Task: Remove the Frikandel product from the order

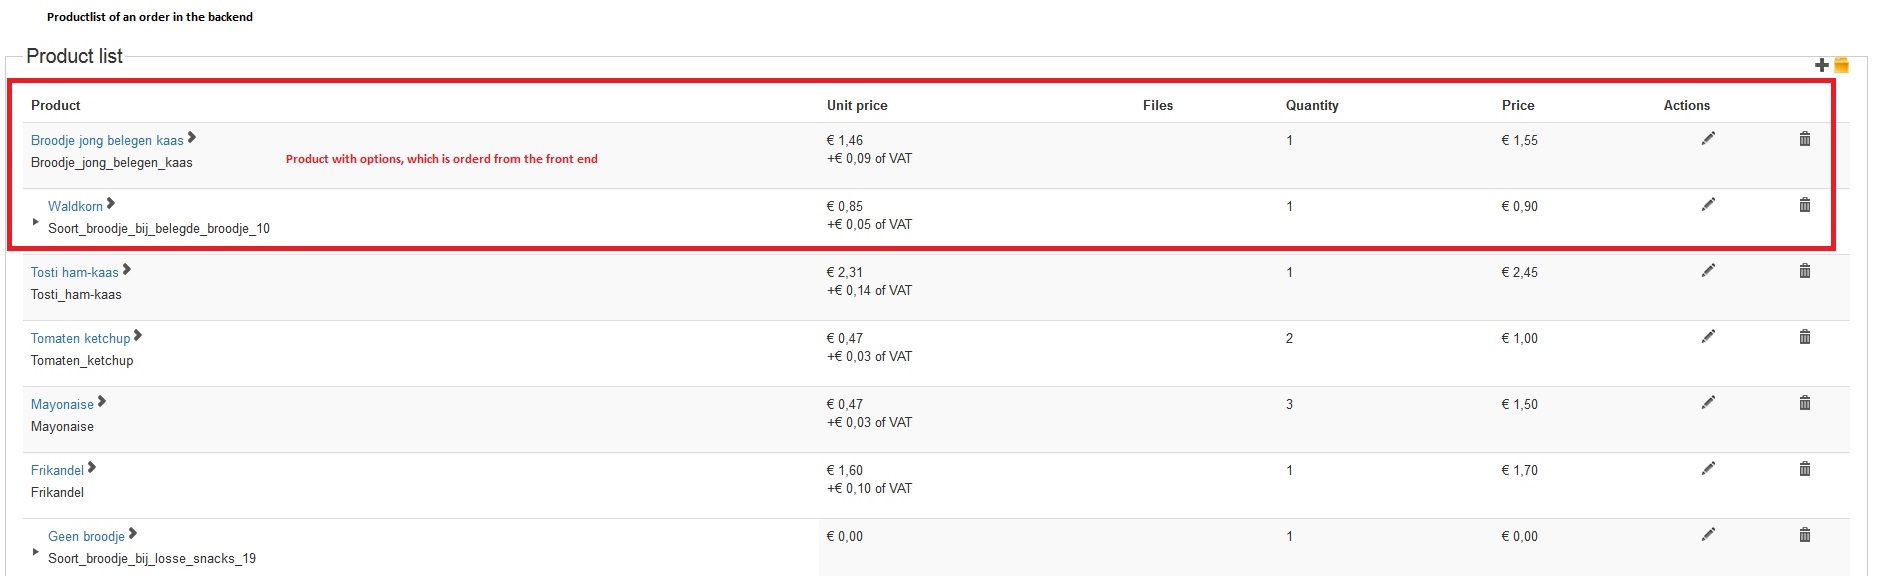Action: (1805, 469)
